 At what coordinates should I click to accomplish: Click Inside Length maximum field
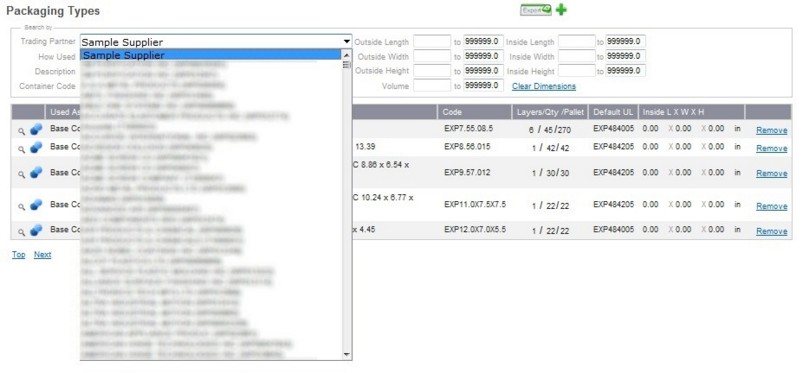(x=625, y=42)
